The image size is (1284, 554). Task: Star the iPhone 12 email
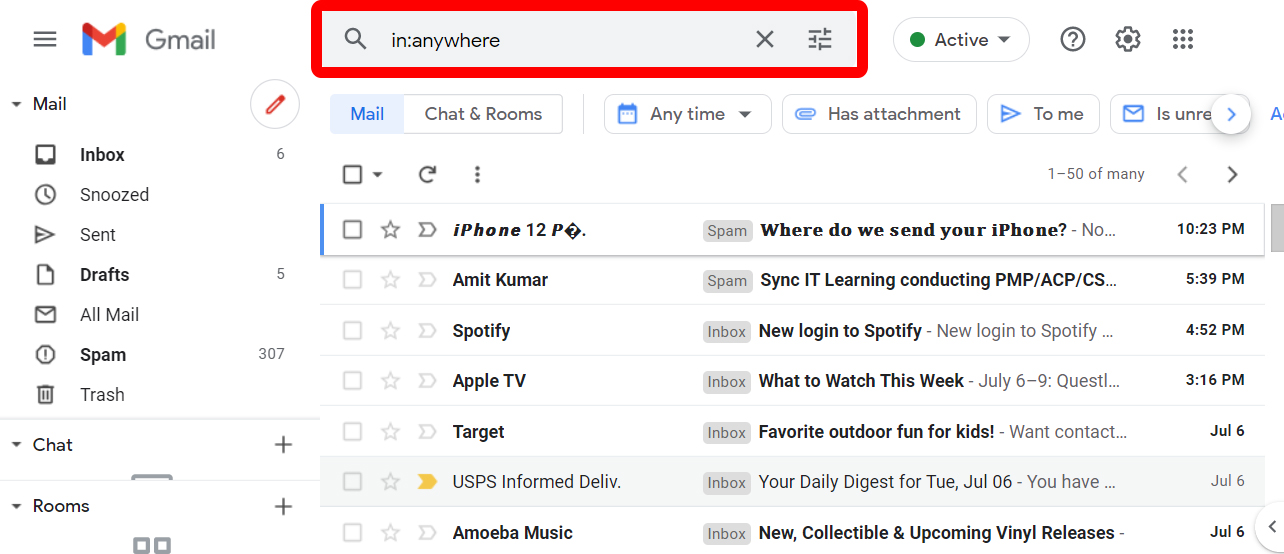[390, 230]
